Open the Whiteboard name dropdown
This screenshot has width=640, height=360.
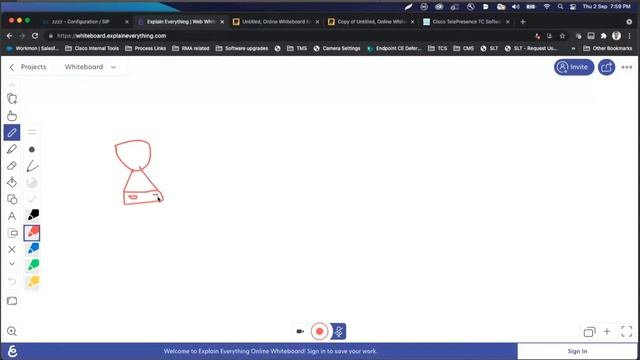90,67
